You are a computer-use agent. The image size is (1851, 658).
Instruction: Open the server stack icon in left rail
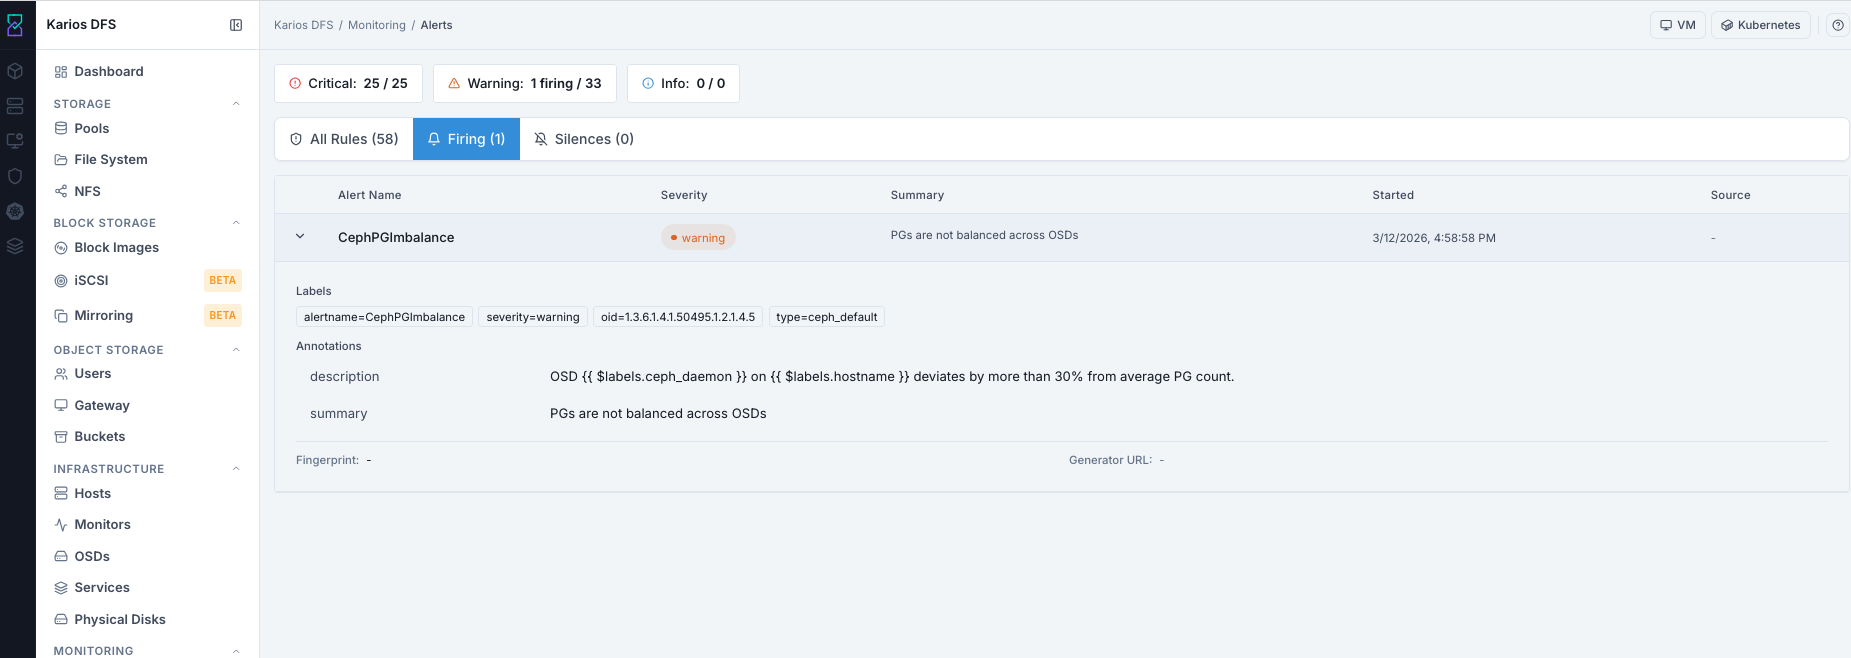(x=15, y=106)
